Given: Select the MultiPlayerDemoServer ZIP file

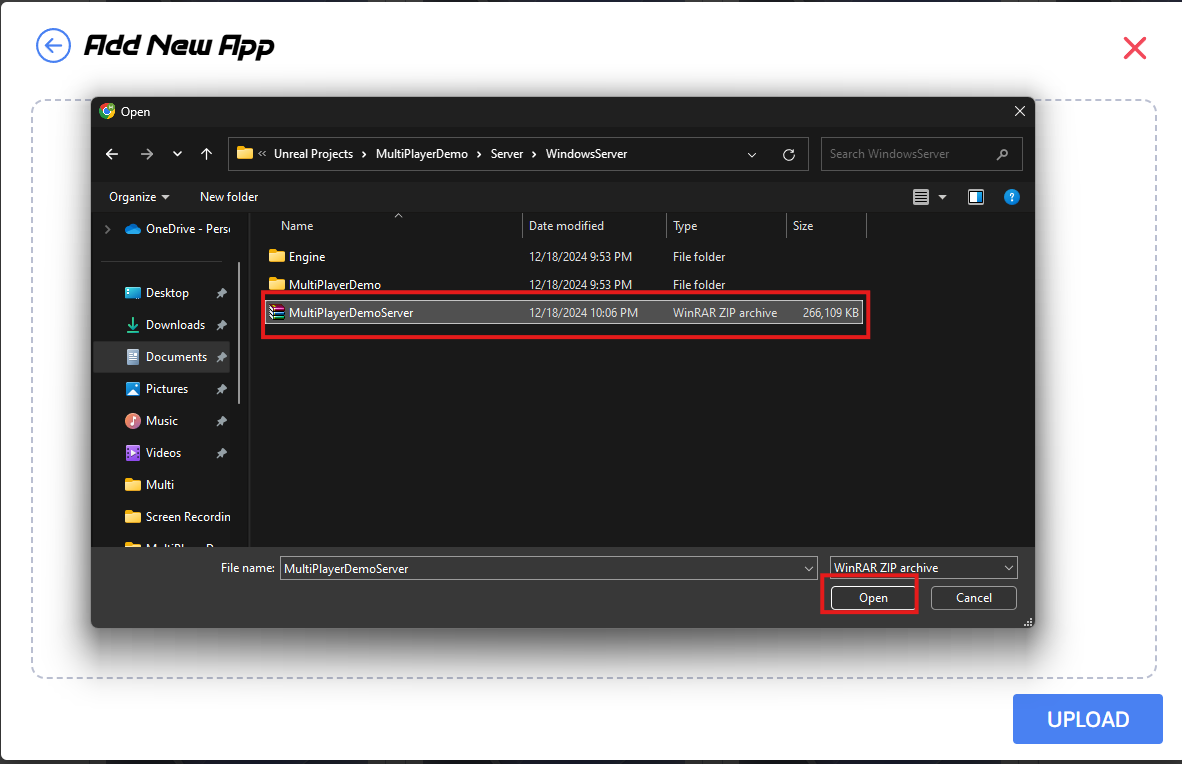Looking at the screenshot, I should click(351, 313).
